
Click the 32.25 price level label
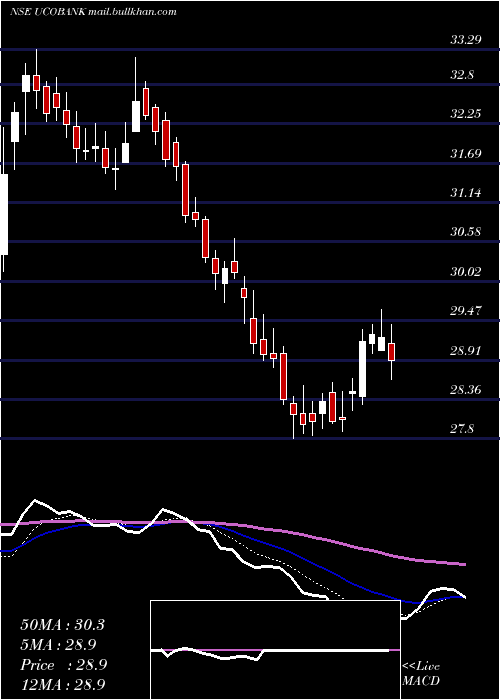tap(466, 114)
